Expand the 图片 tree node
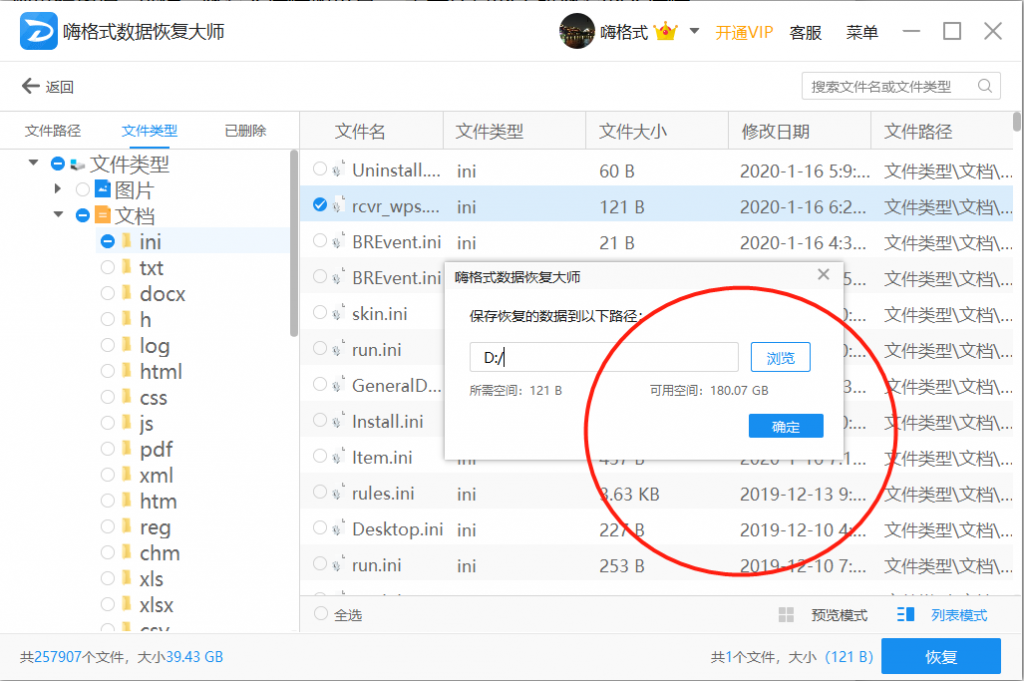Screen dimensions: 1024x681 57,189
